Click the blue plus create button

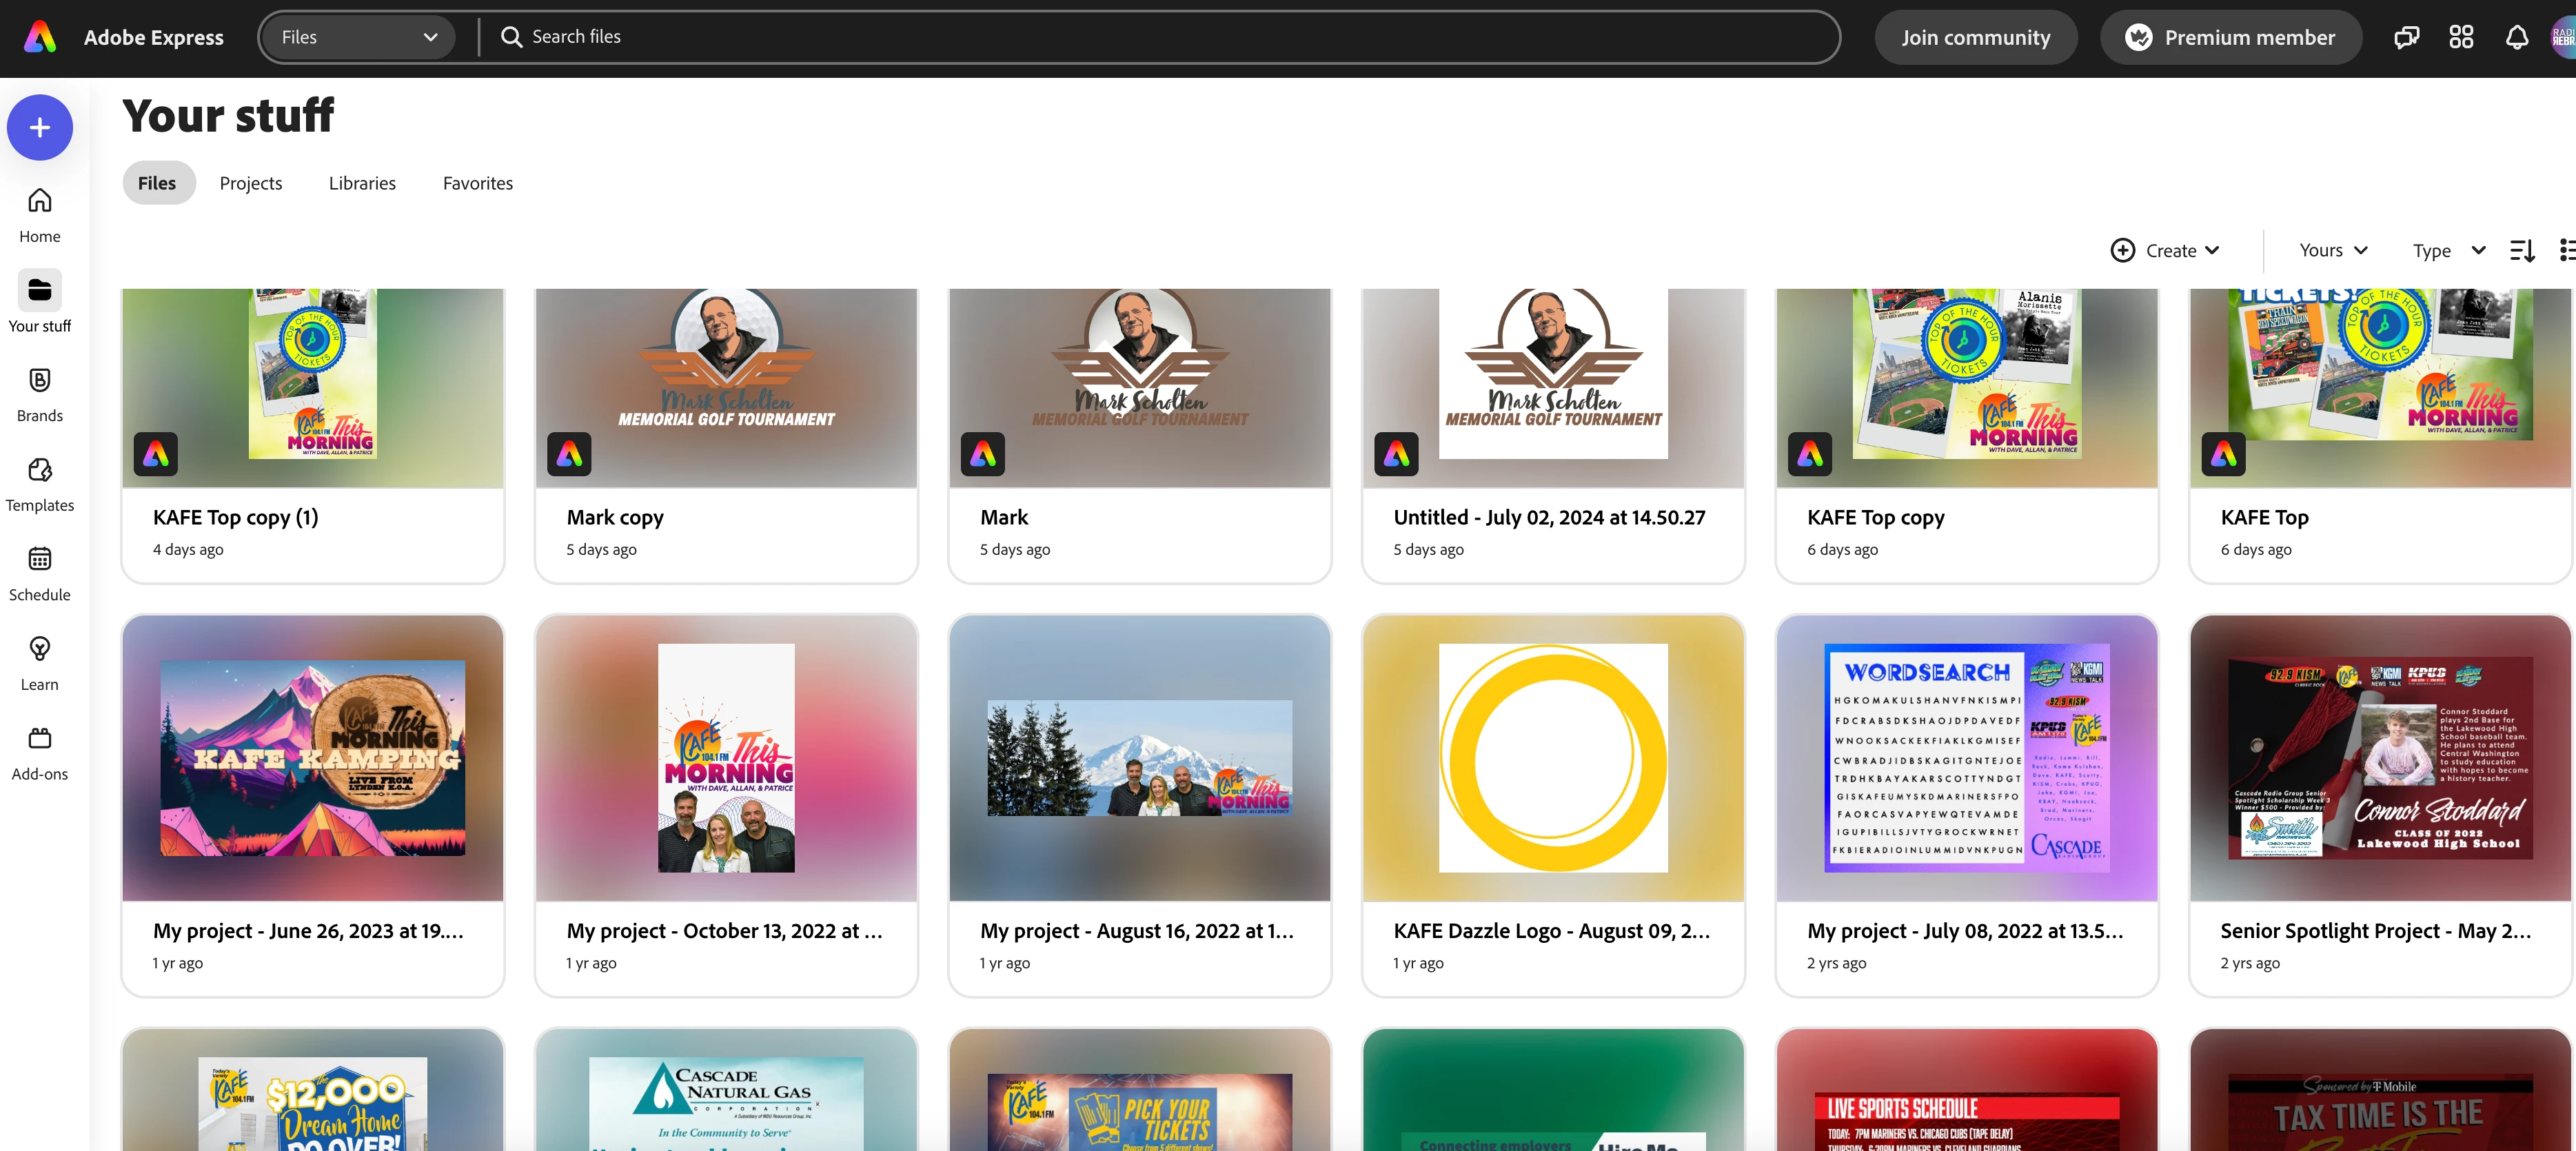(40, 128)
